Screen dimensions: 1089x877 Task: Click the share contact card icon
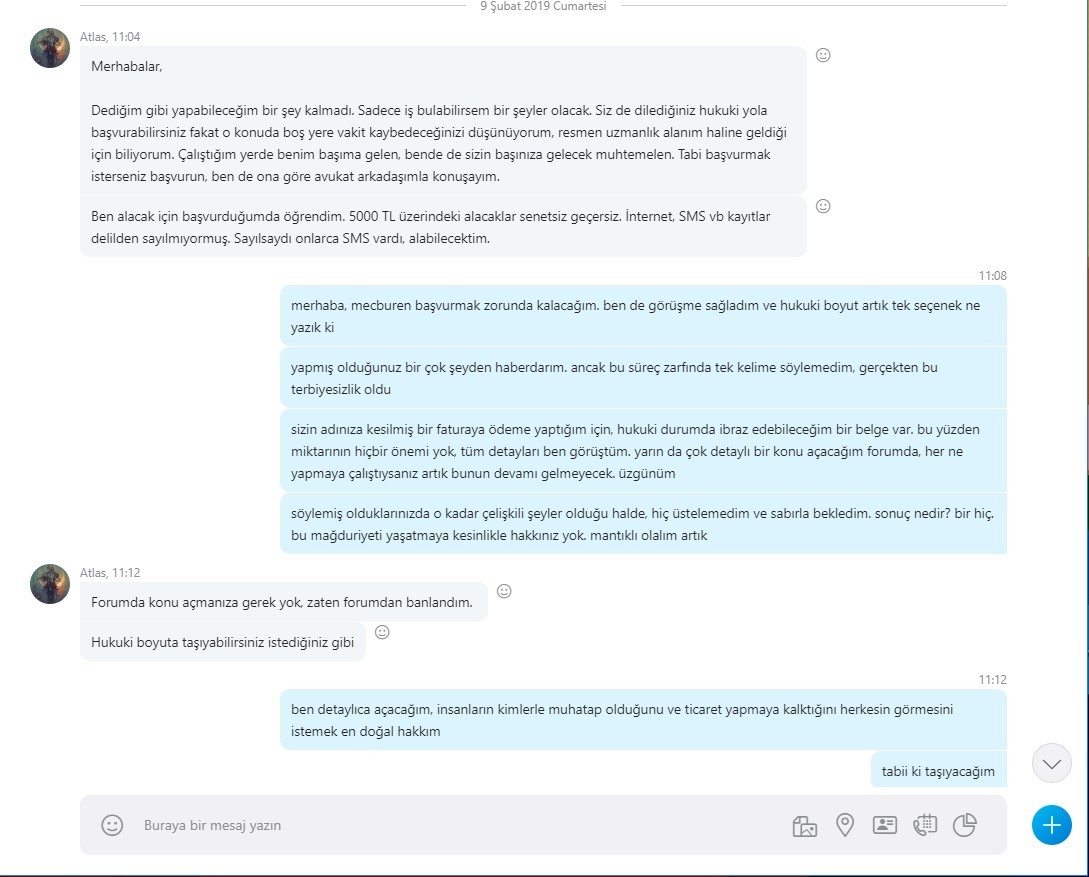(884, 825)
